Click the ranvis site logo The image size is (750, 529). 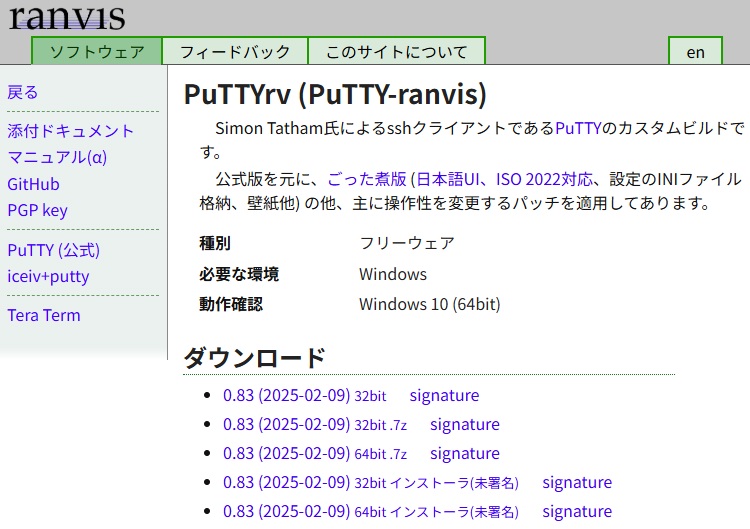67,17
